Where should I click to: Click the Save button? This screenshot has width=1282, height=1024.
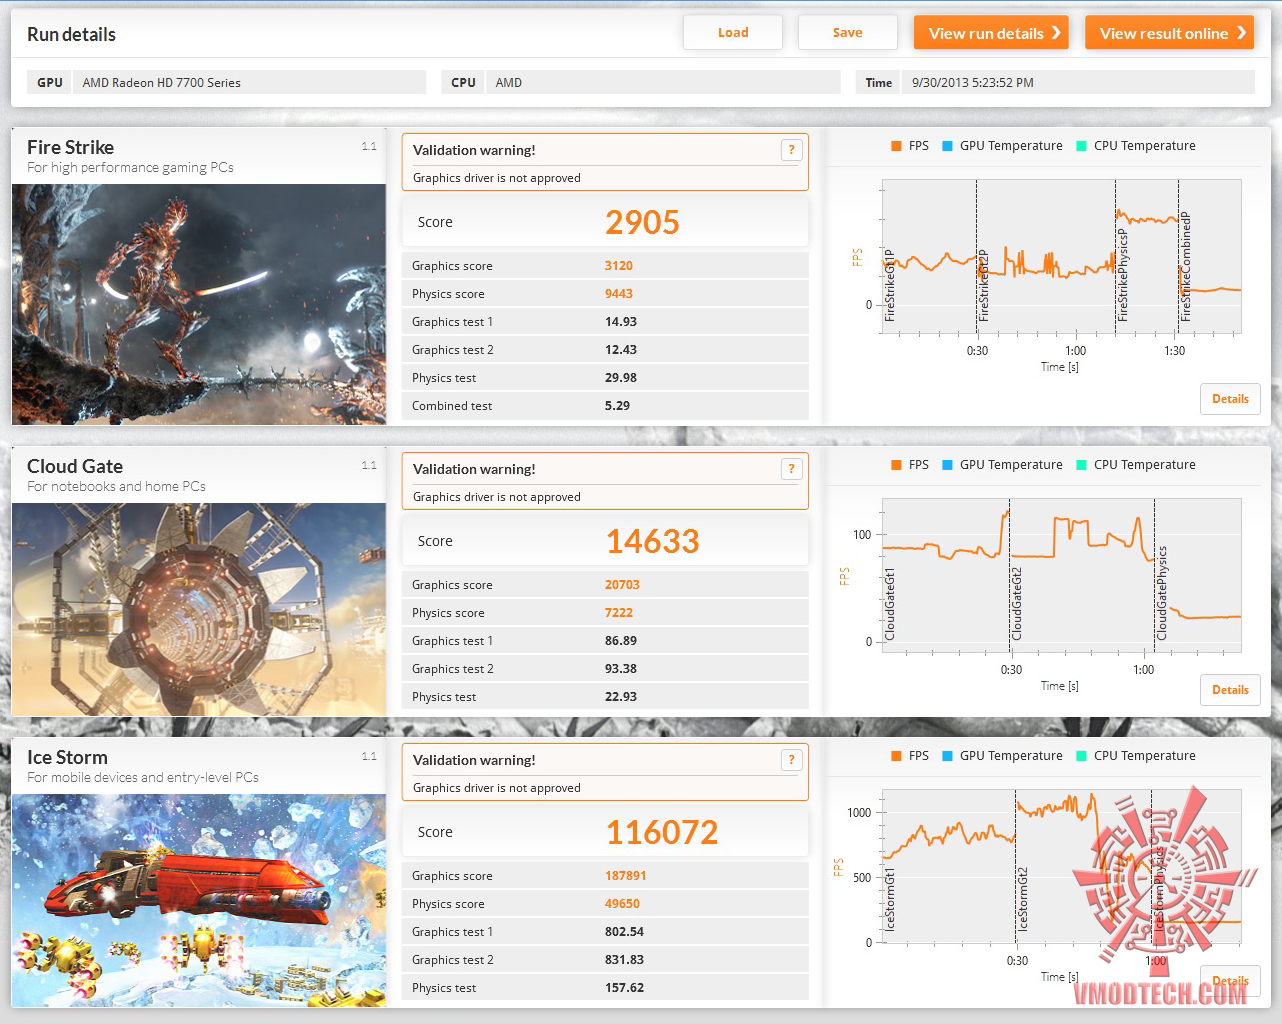847,33
